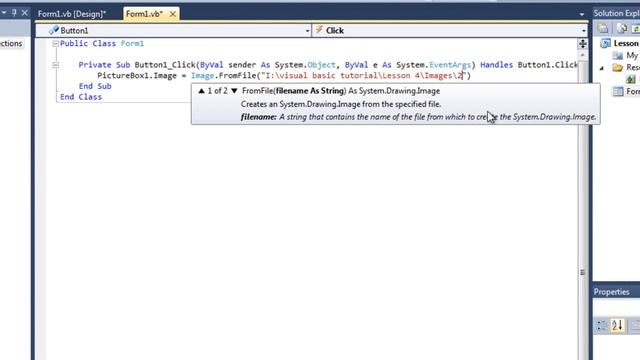Click the Alphabetical sort icon in Properties
640x360 pixels.
617,325
